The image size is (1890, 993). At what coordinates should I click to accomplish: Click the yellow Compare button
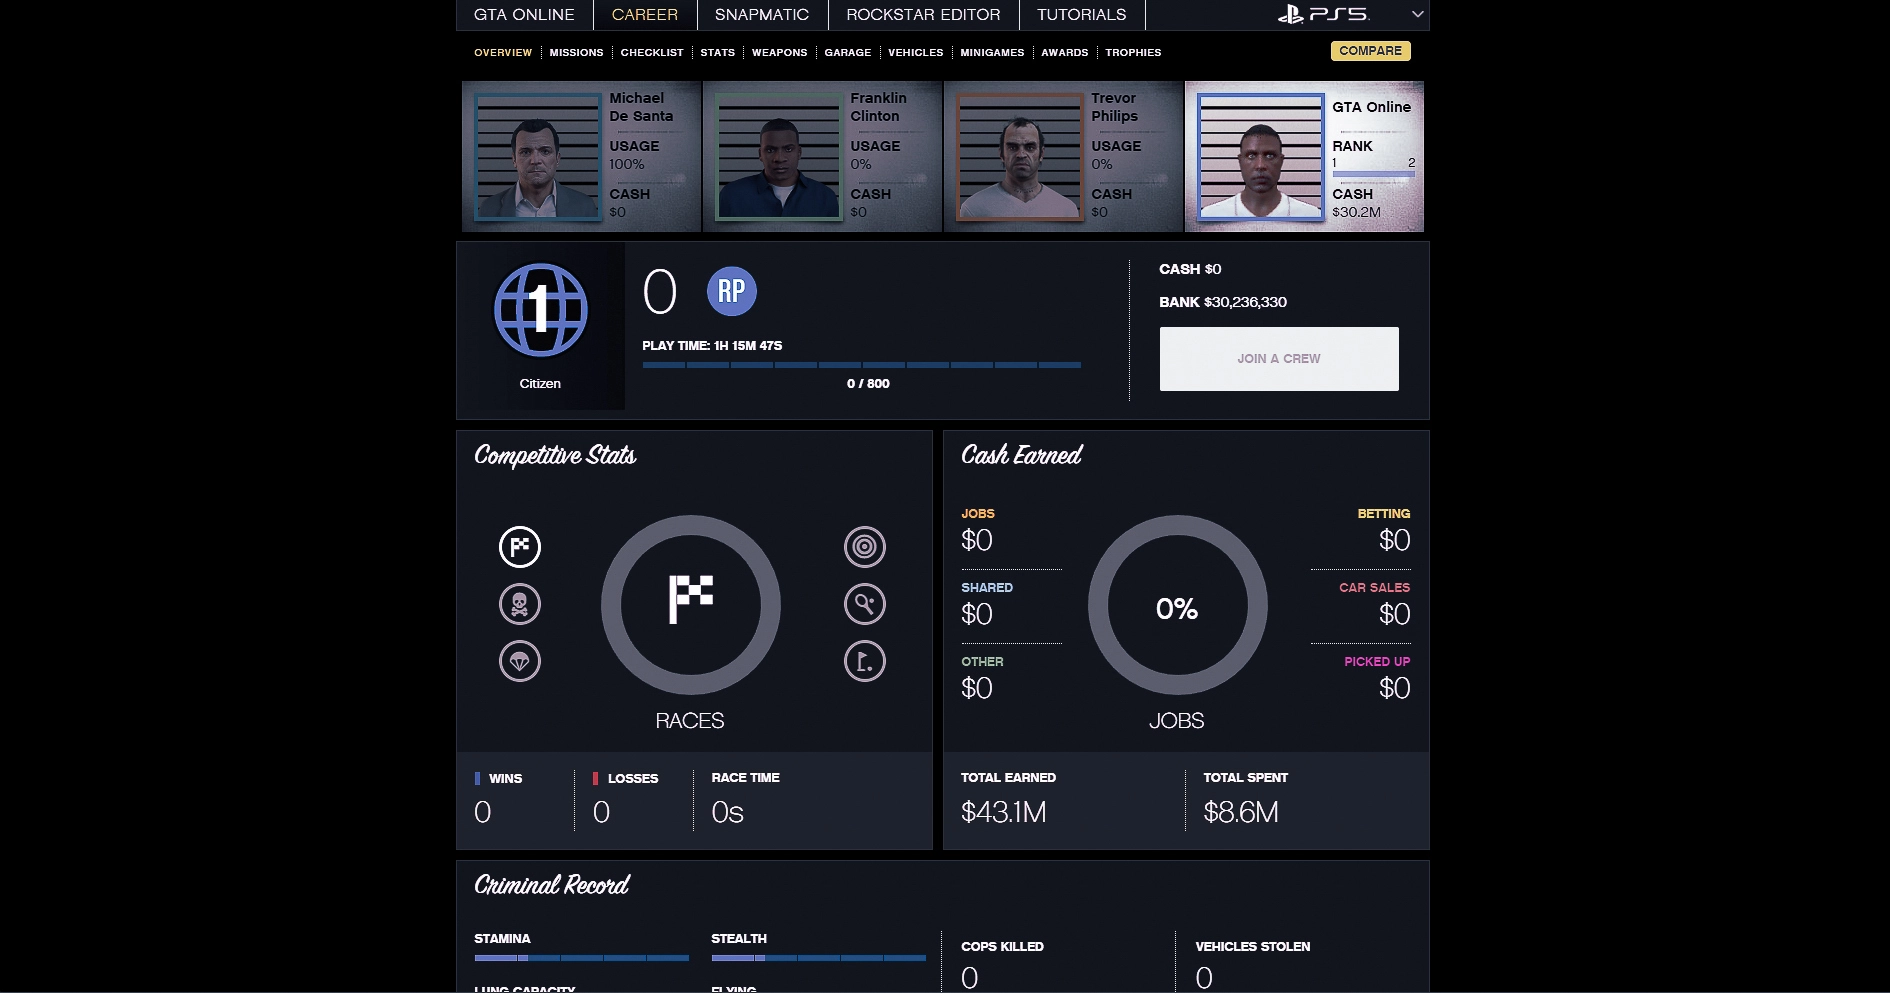click(x=1371, y=51)
